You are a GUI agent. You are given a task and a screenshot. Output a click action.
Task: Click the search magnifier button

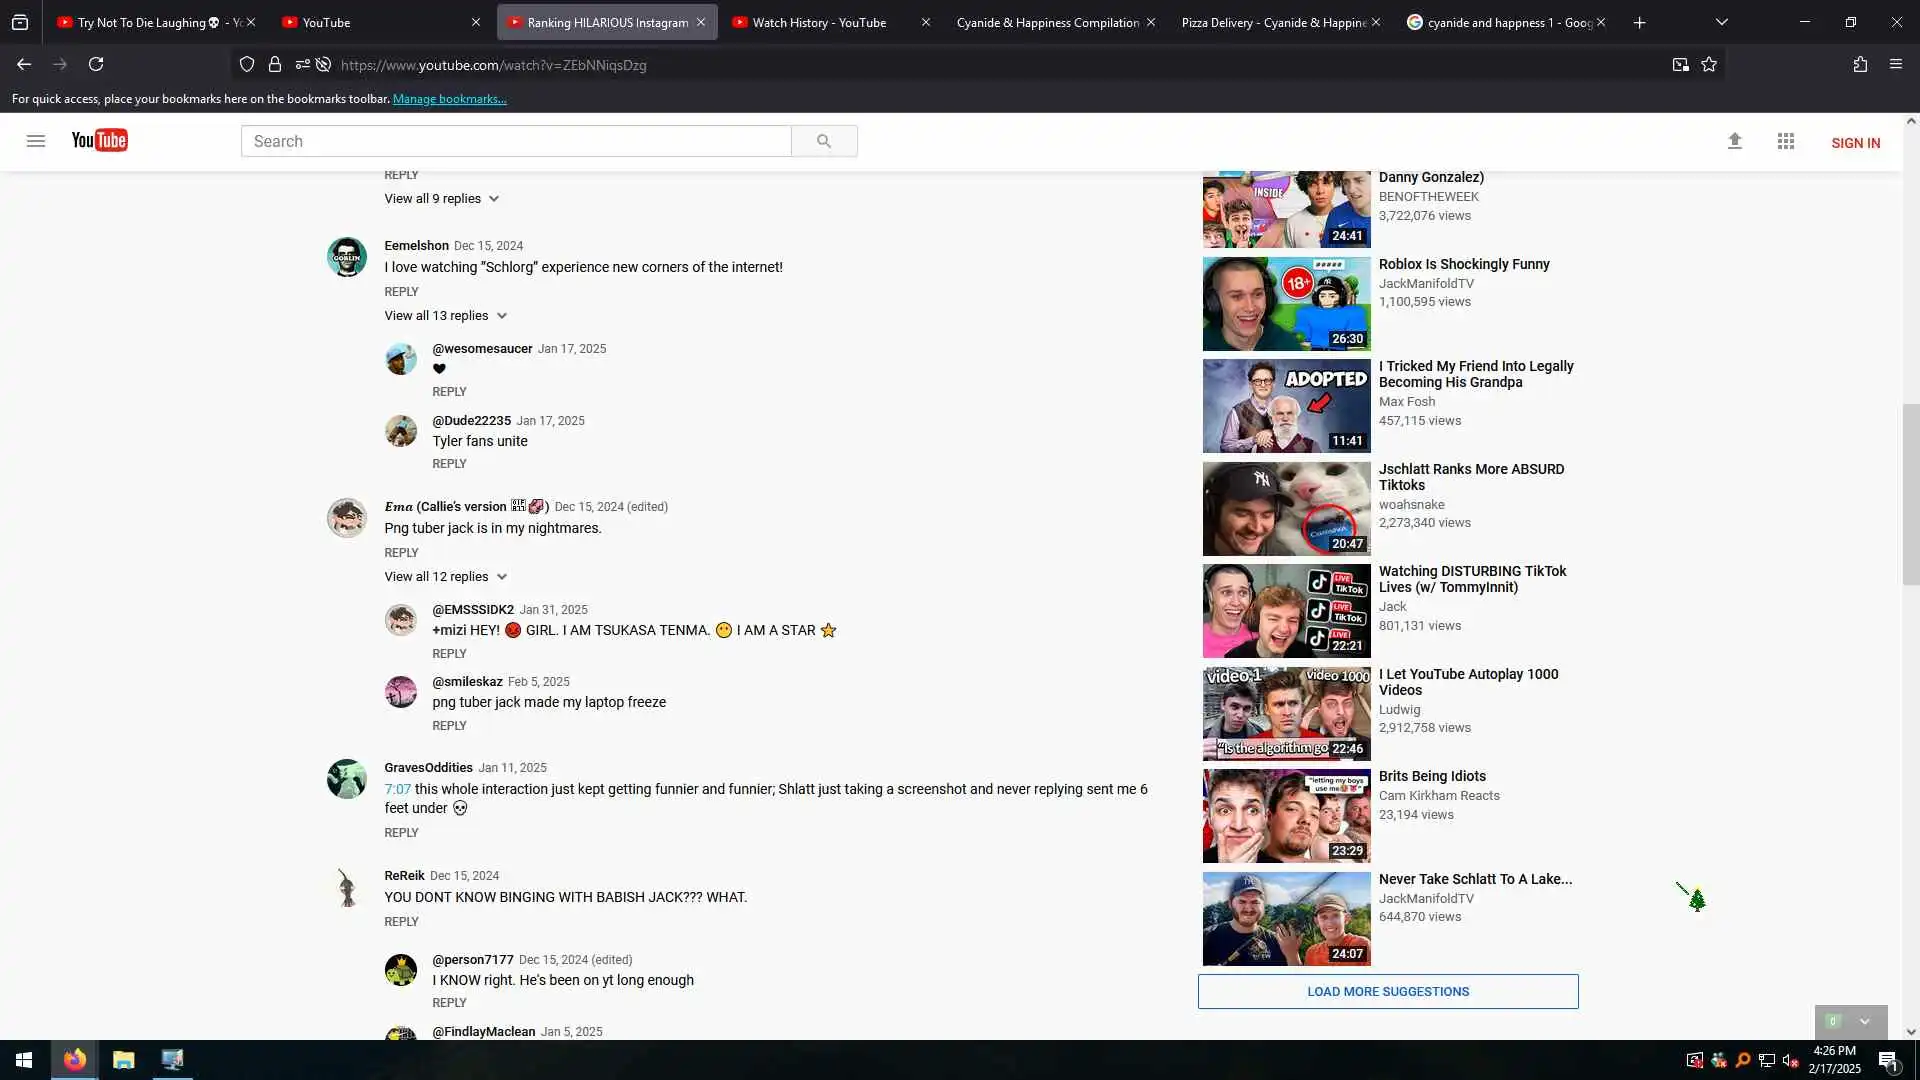point(824,141)
